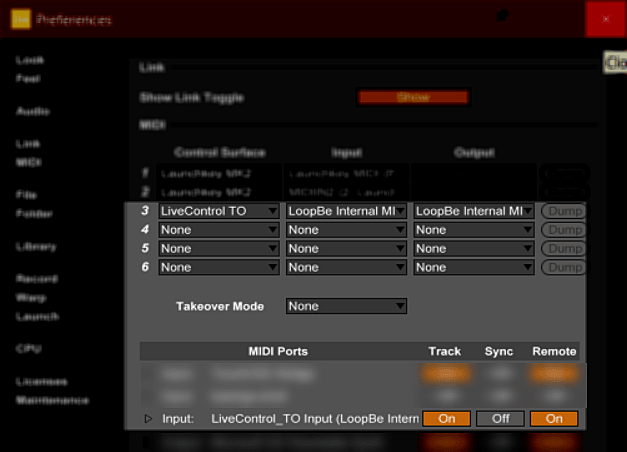Open the Licenses Maintenance tab

[52, 391]
